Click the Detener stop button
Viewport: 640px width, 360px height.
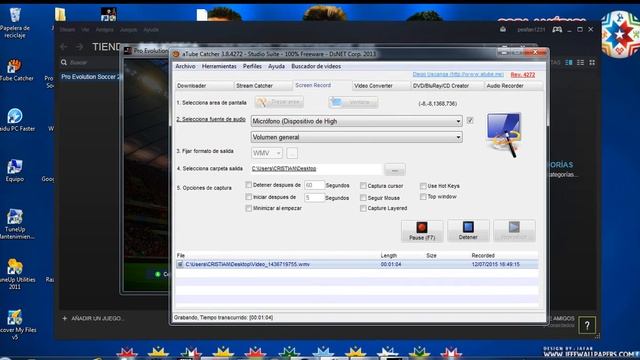point(468,231)
